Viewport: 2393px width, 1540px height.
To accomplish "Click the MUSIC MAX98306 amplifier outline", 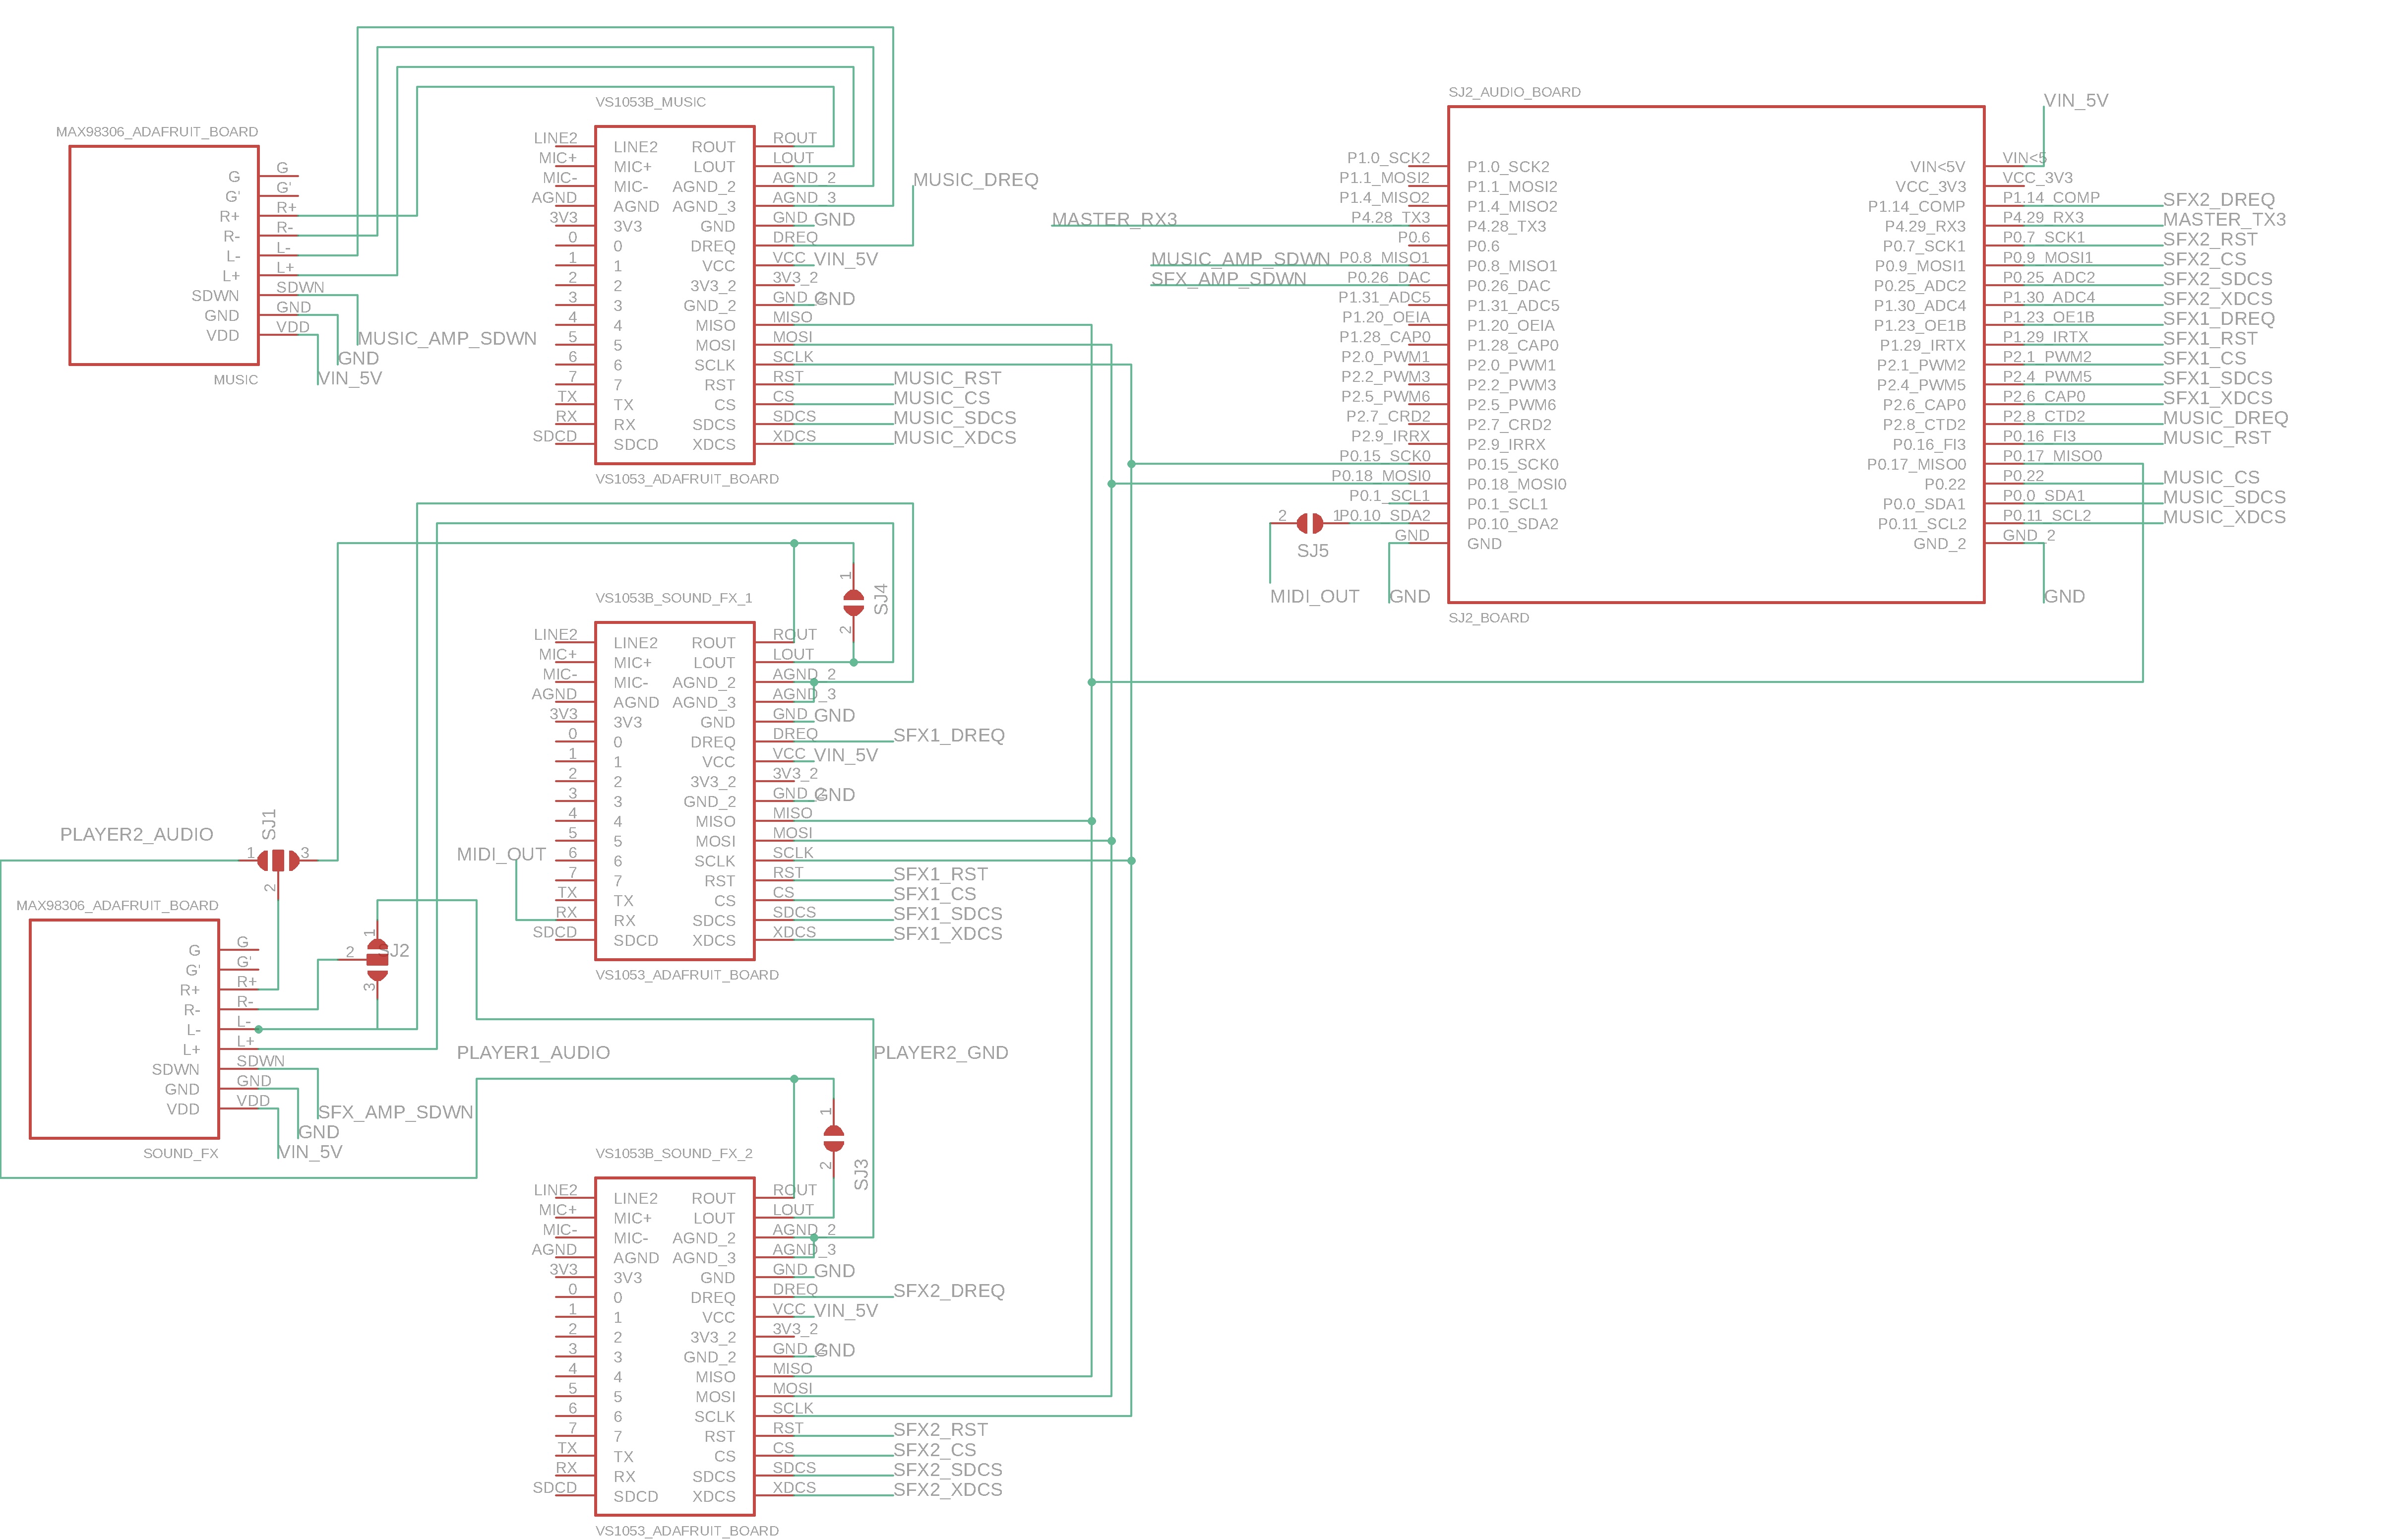I will pos(164,255).
